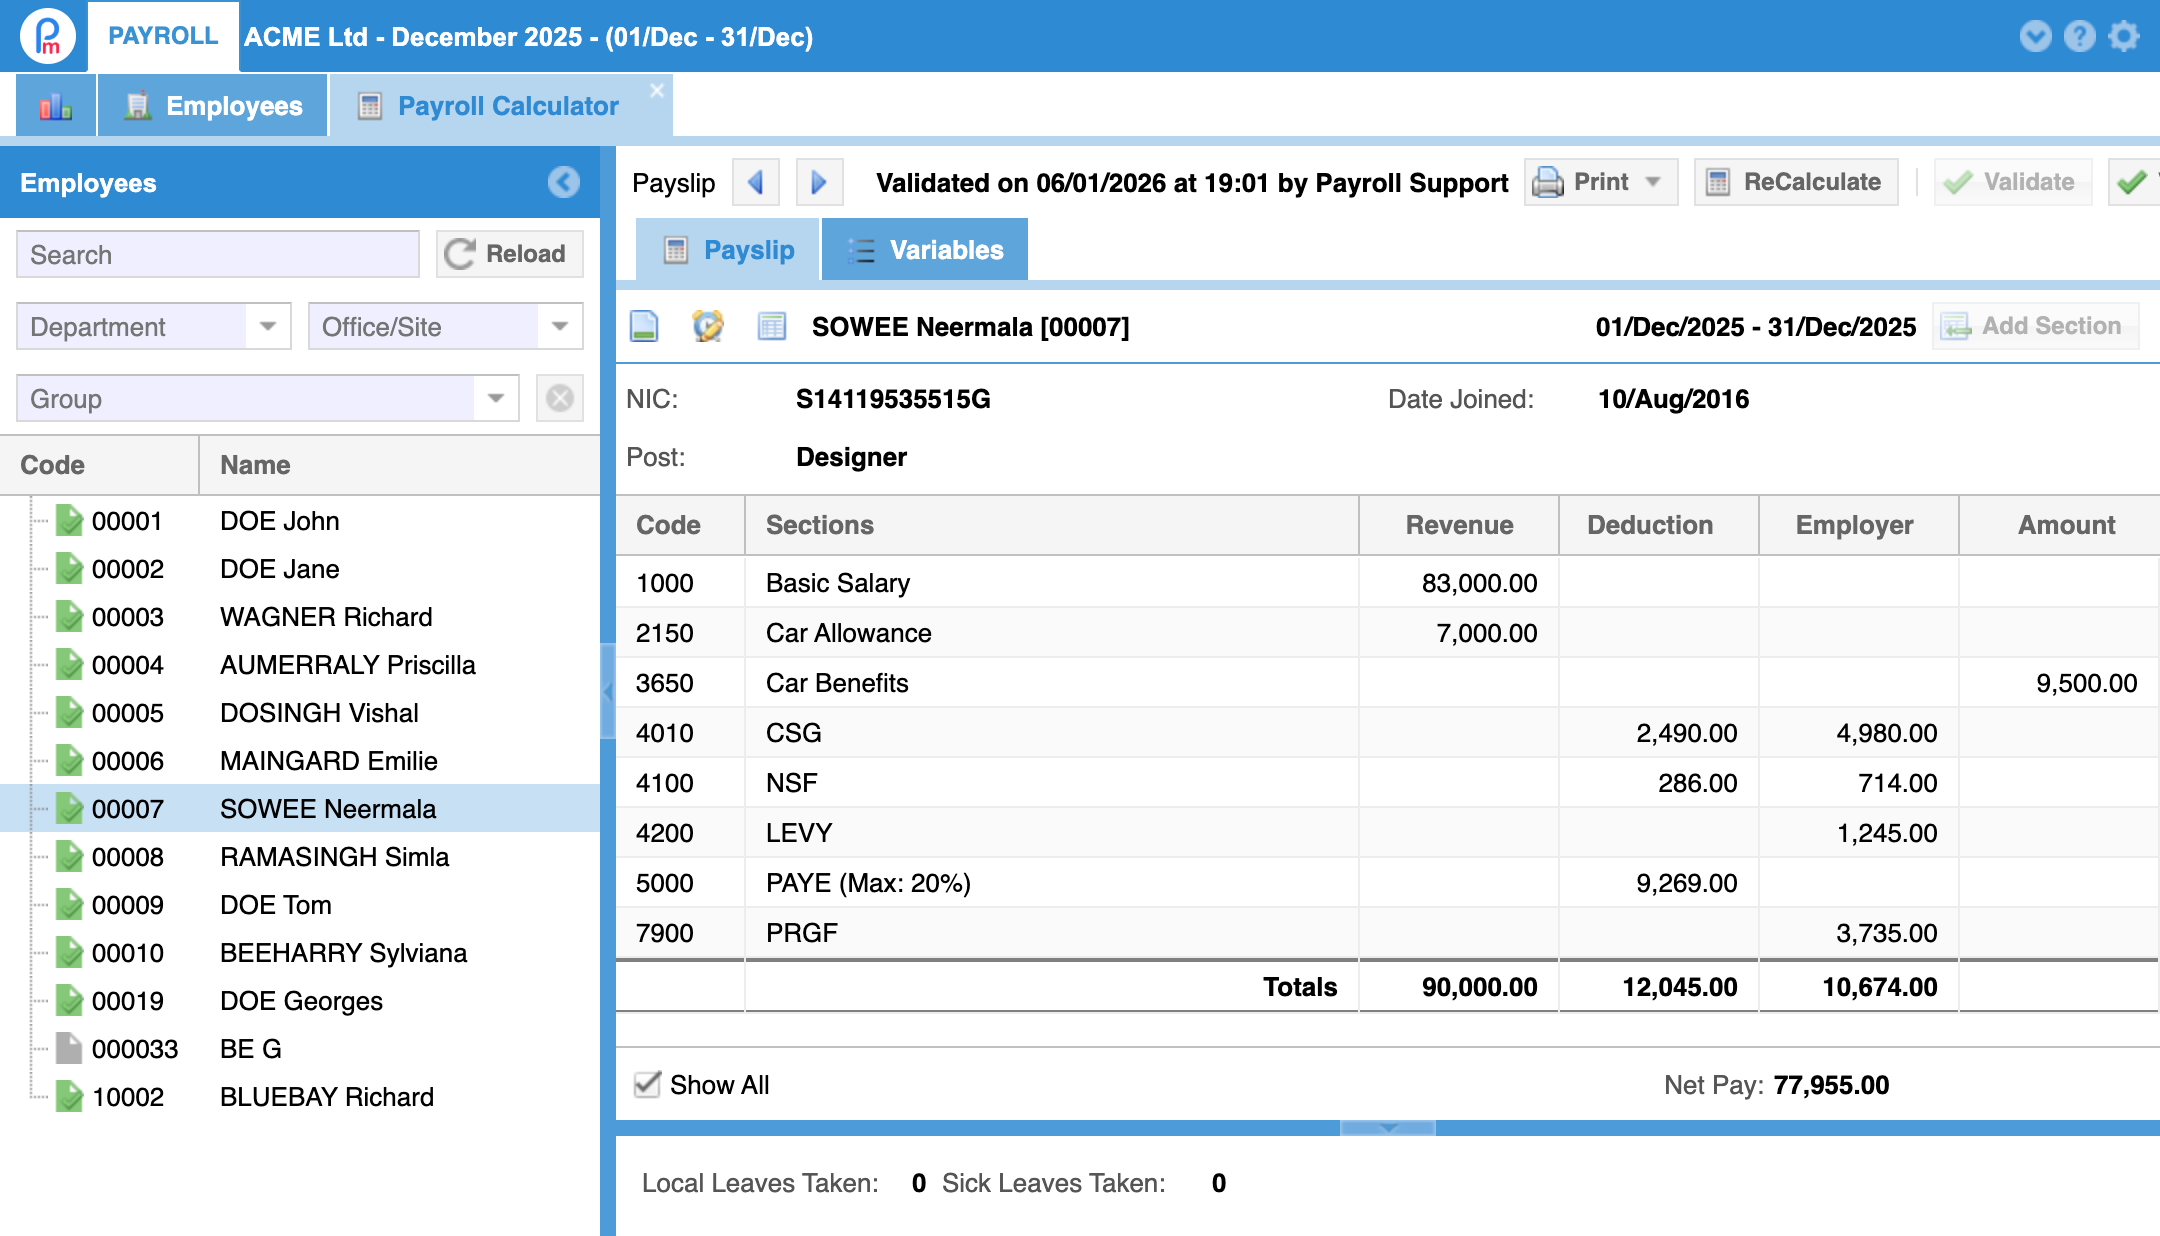Viewport: 2160px width, 1236px height.
Task: Open the dashboard chart icon tab
Action: pyautogui.click(x=56, y=106)
